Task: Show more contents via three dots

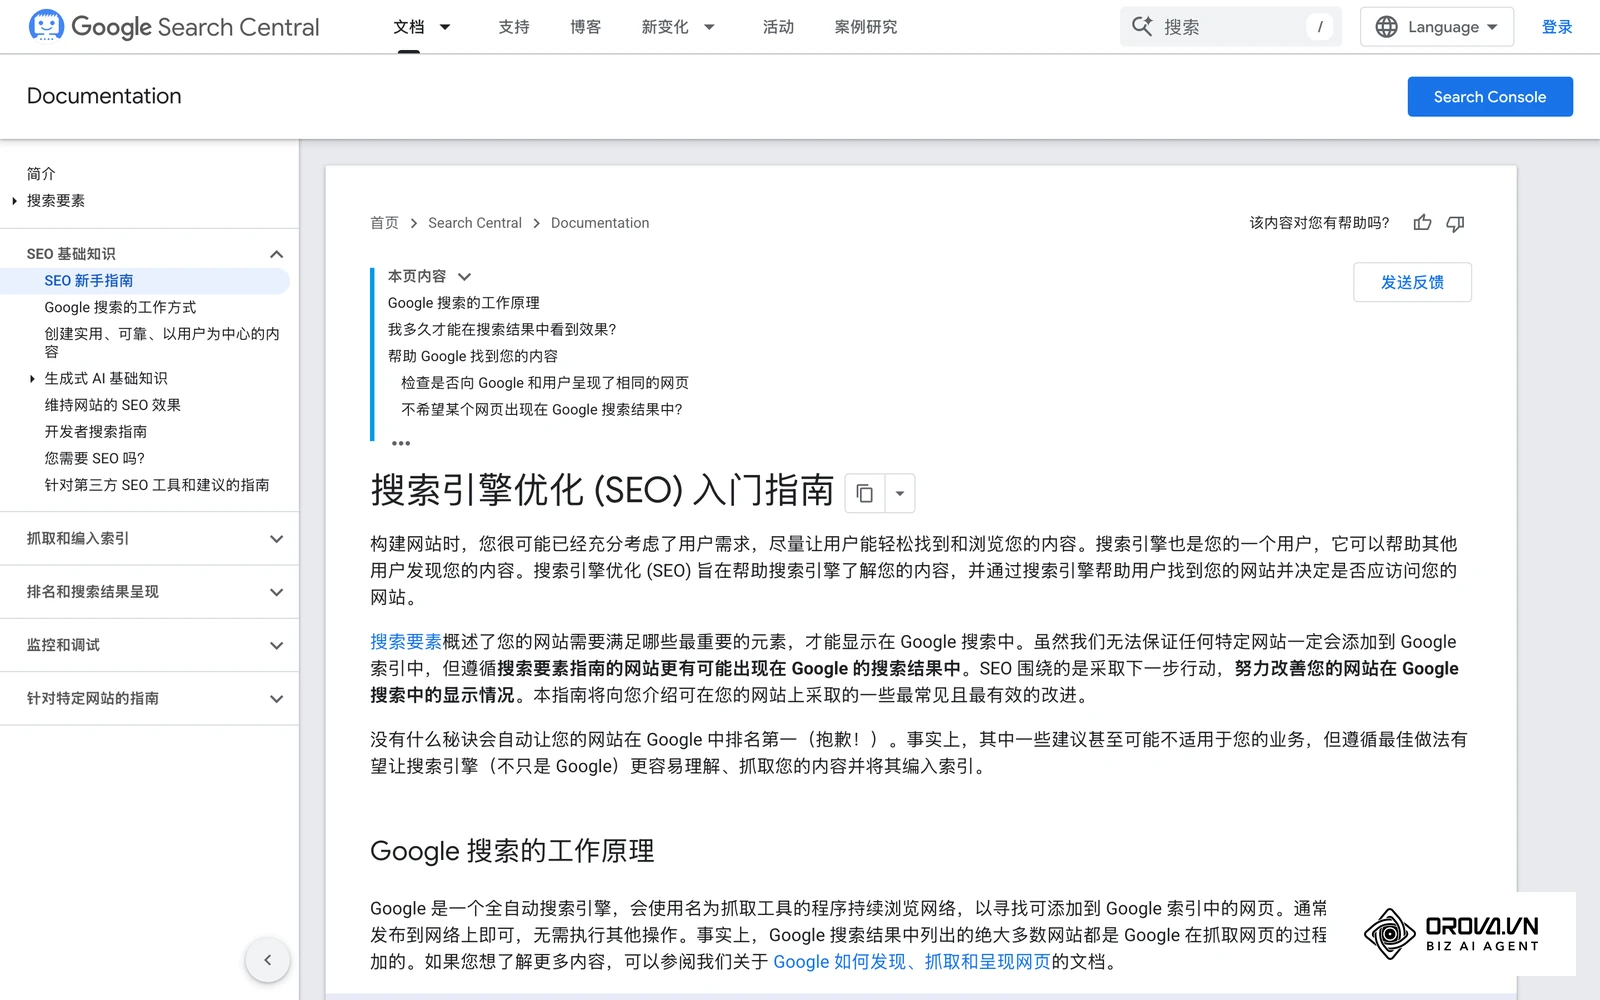Action: 401,443
